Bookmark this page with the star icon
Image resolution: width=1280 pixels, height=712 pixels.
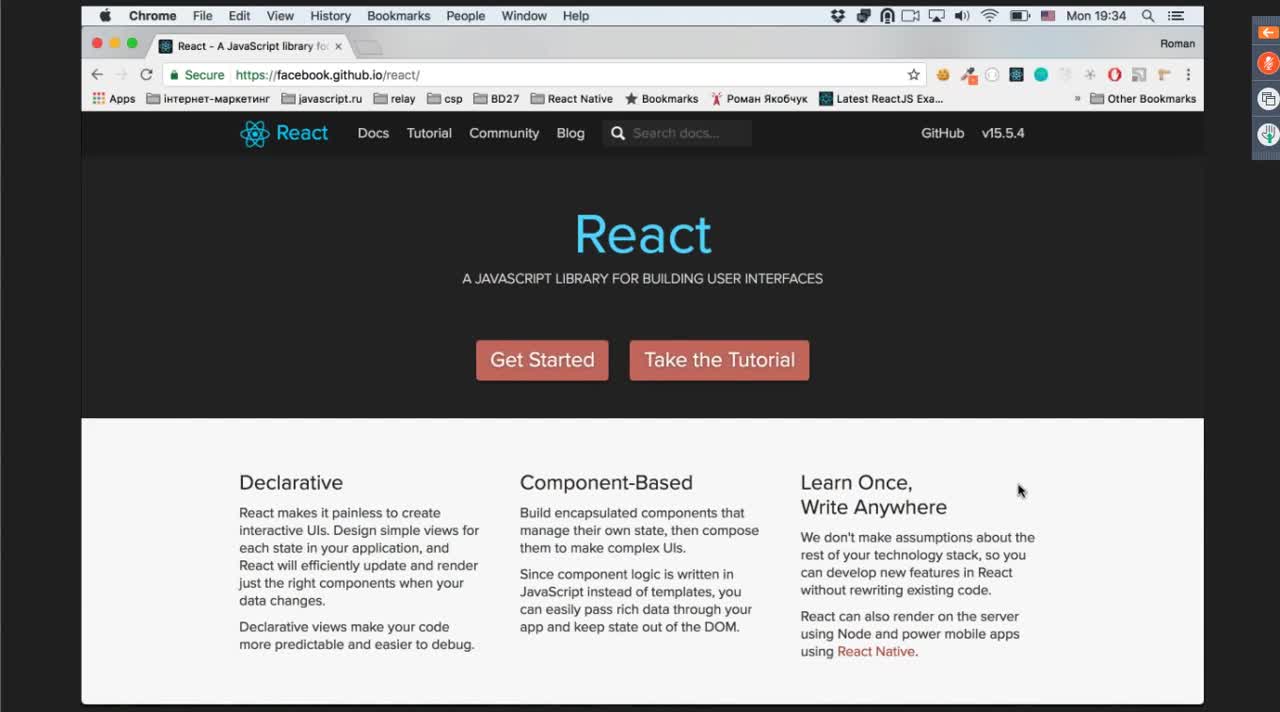tap(913, 75)
